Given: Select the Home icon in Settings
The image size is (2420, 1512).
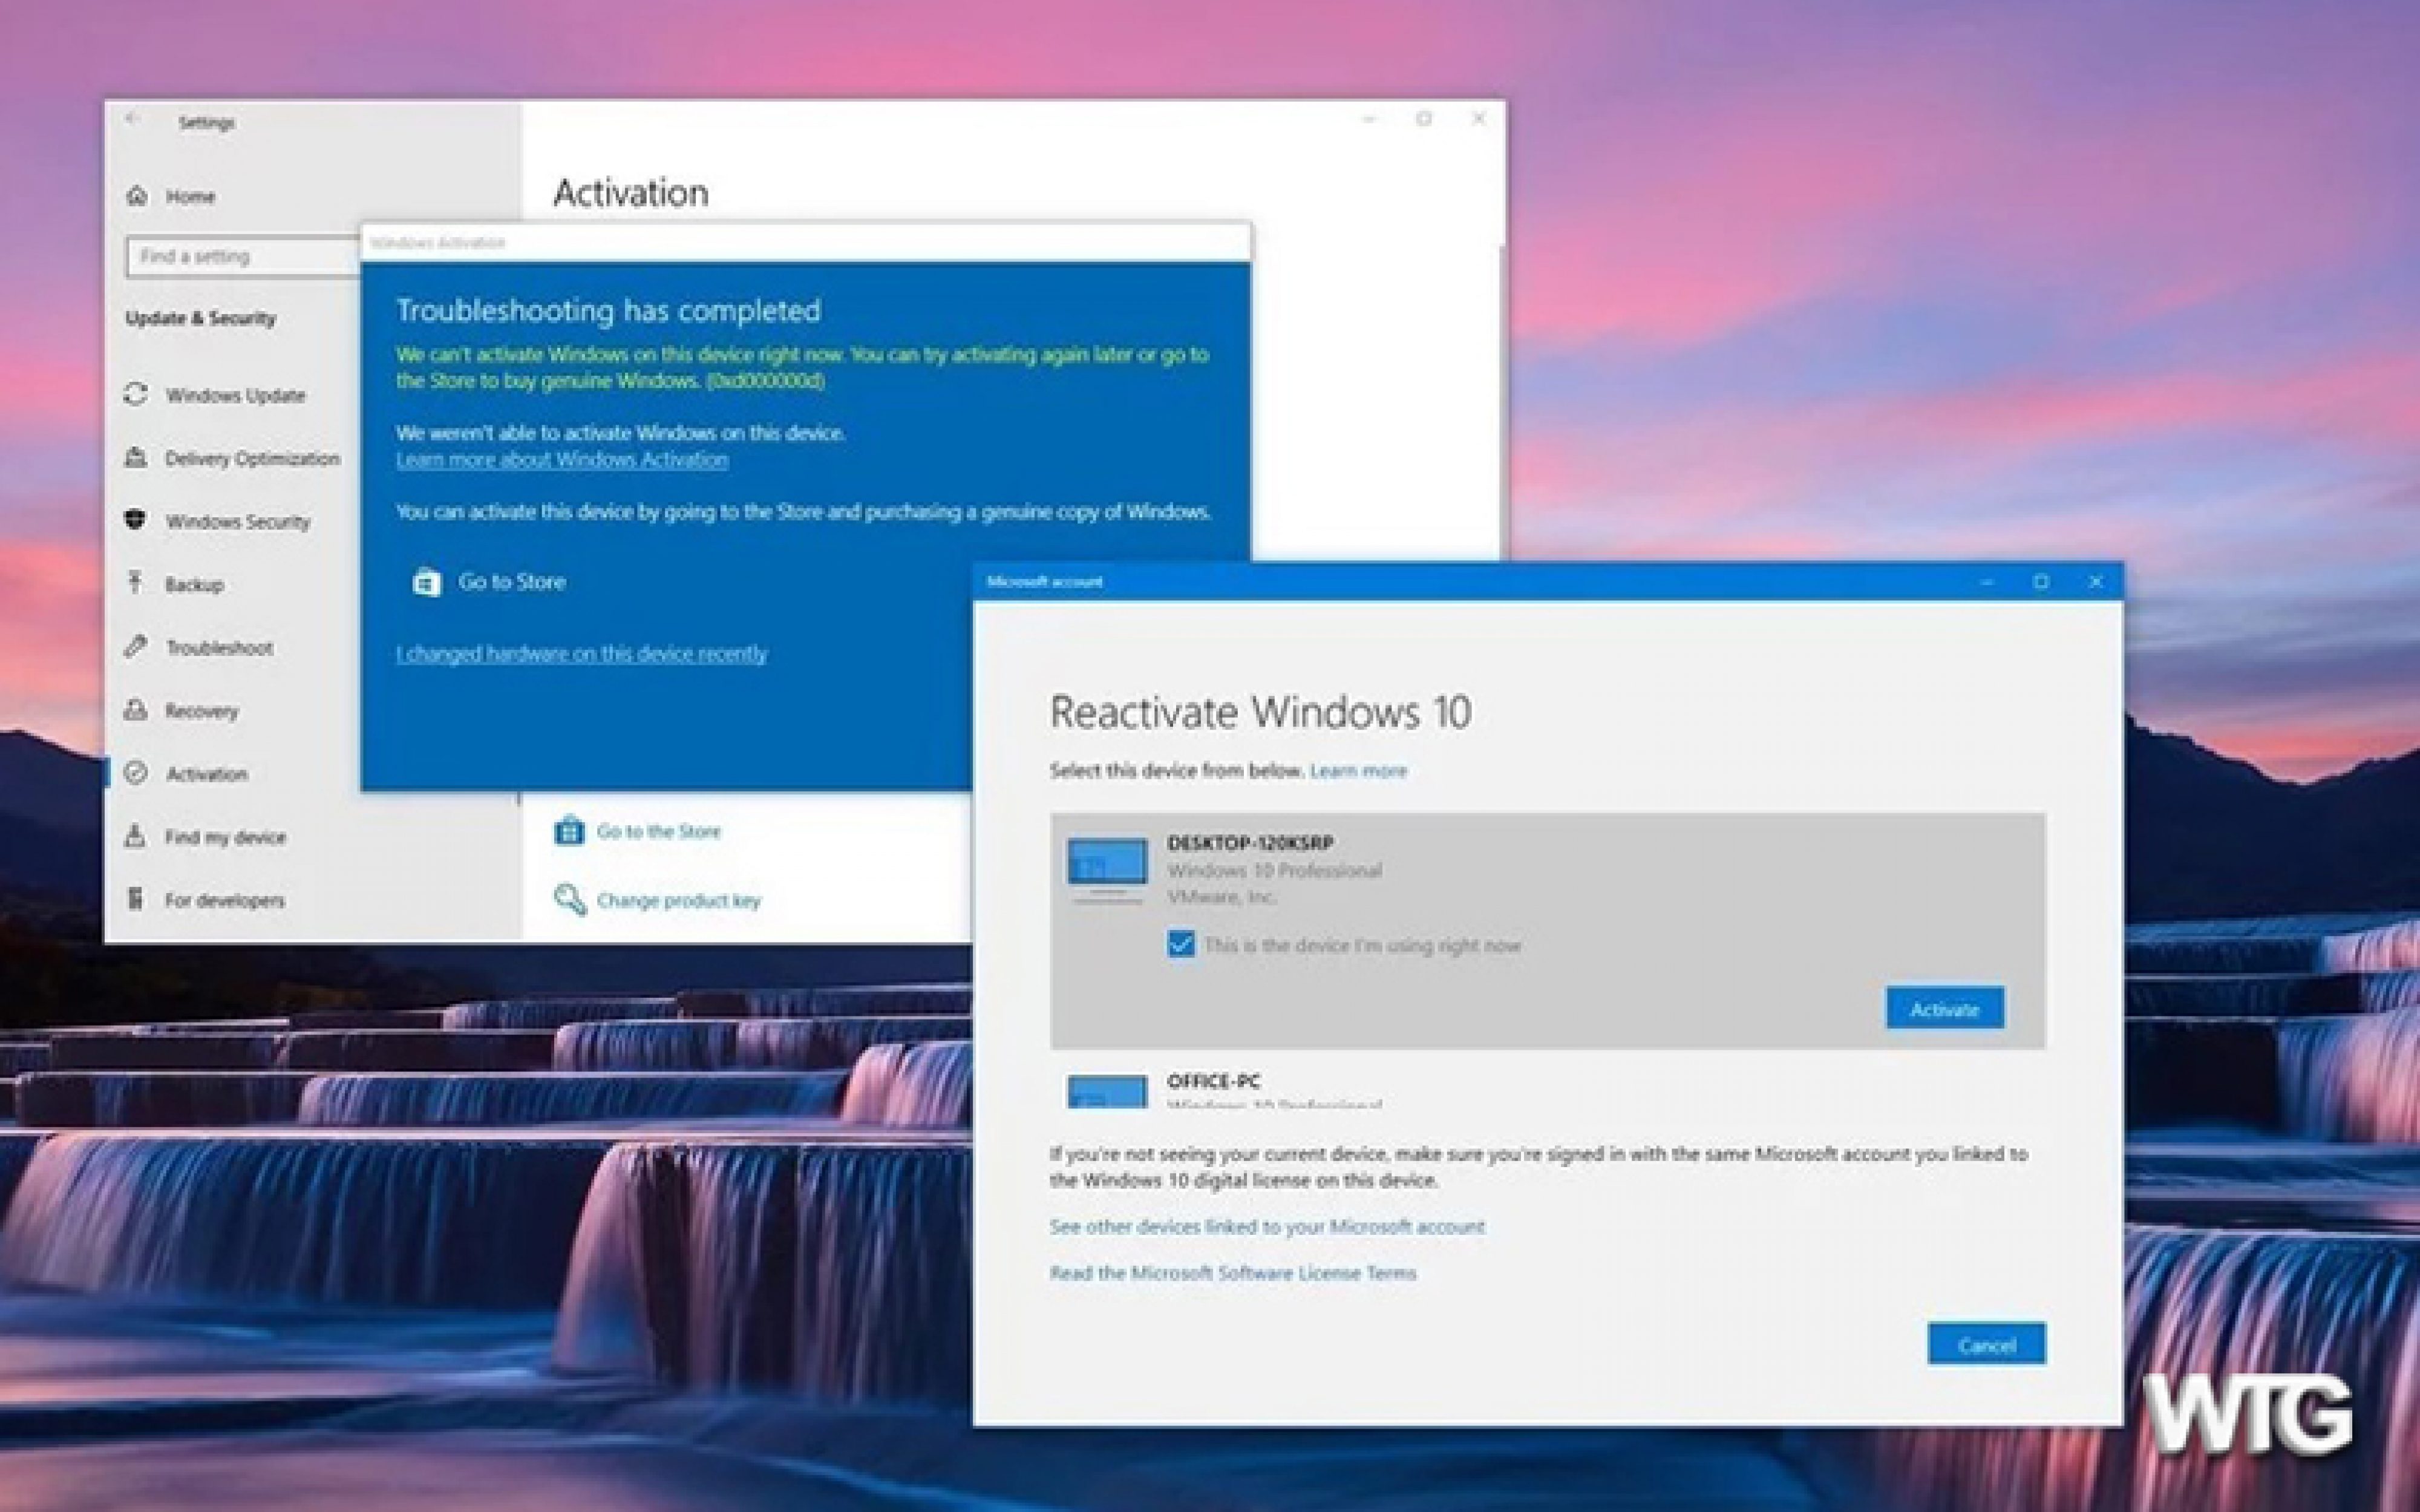Looking at the screenshot, I should click(x=136, y=196).
